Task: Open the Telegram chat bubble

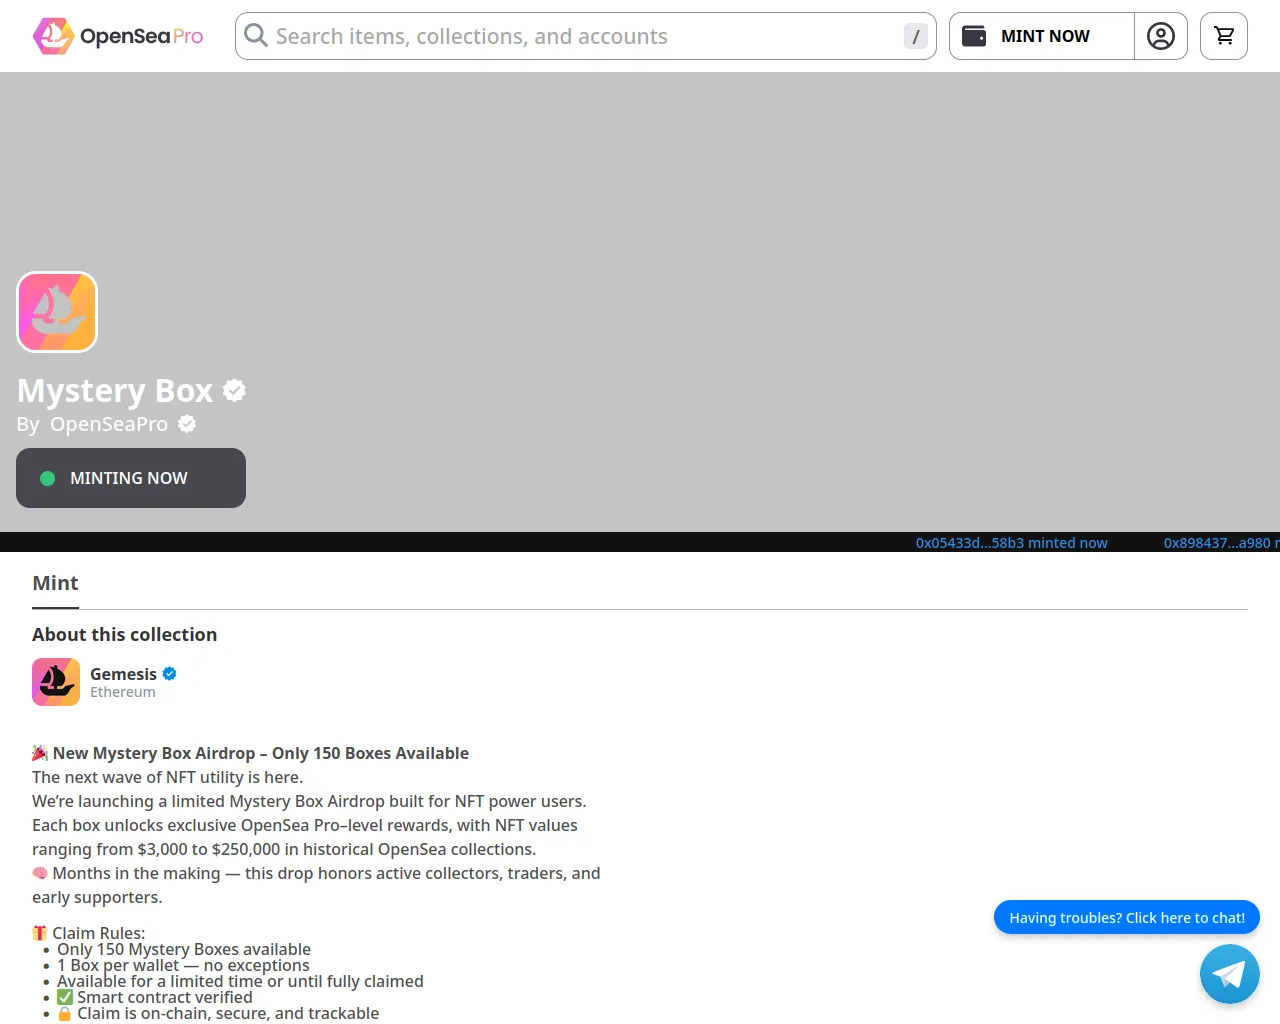Action: [x=1229, y=974]
